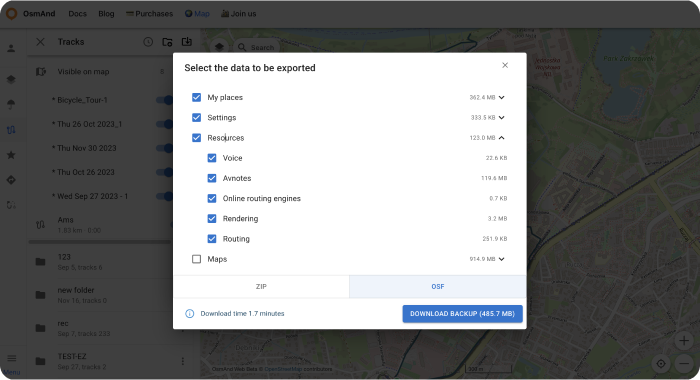The height and width of the screenshot is (380, 700).
Task: Open the account profile sidebar icon
Action: click(x=11, y=48)
